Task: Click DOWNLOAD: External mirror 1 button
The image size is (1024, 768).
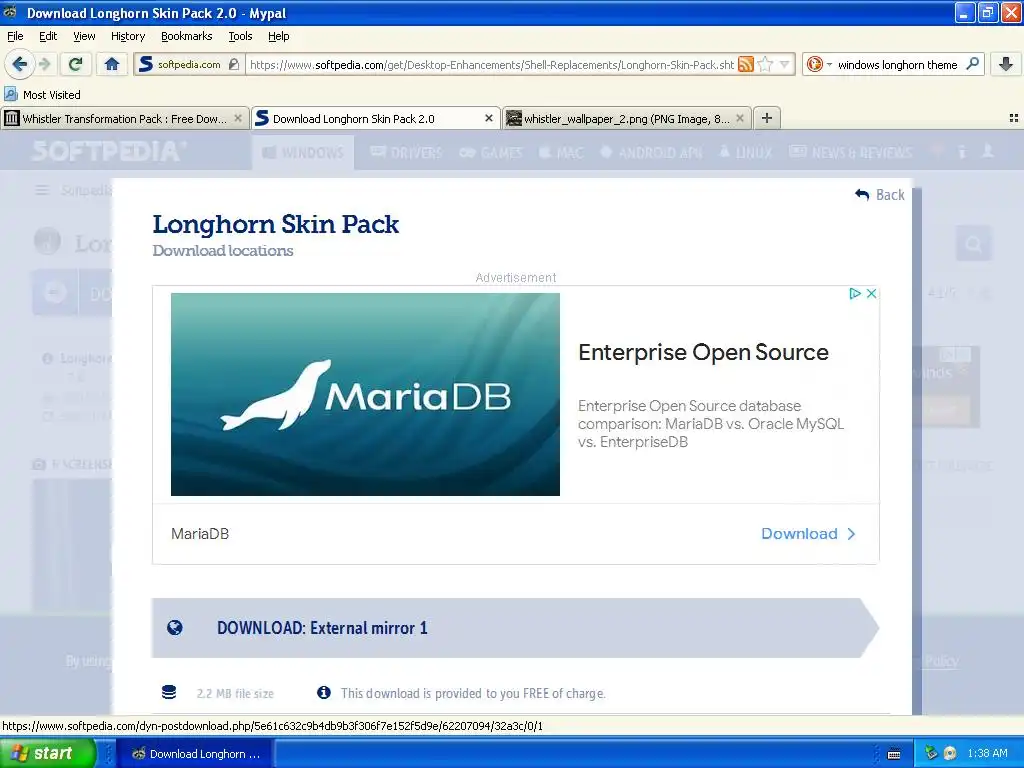Action: click(515, 628)
